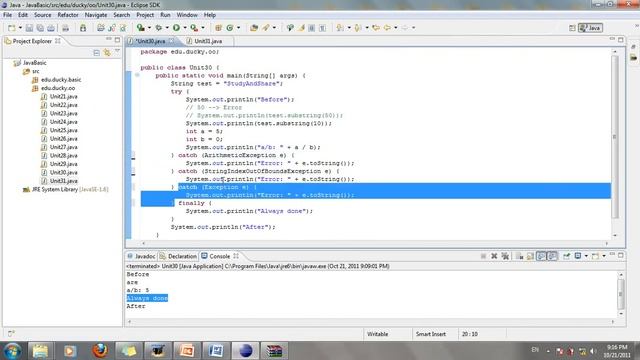
Task: Collapse All in Project Explorer
Action: 96,53
